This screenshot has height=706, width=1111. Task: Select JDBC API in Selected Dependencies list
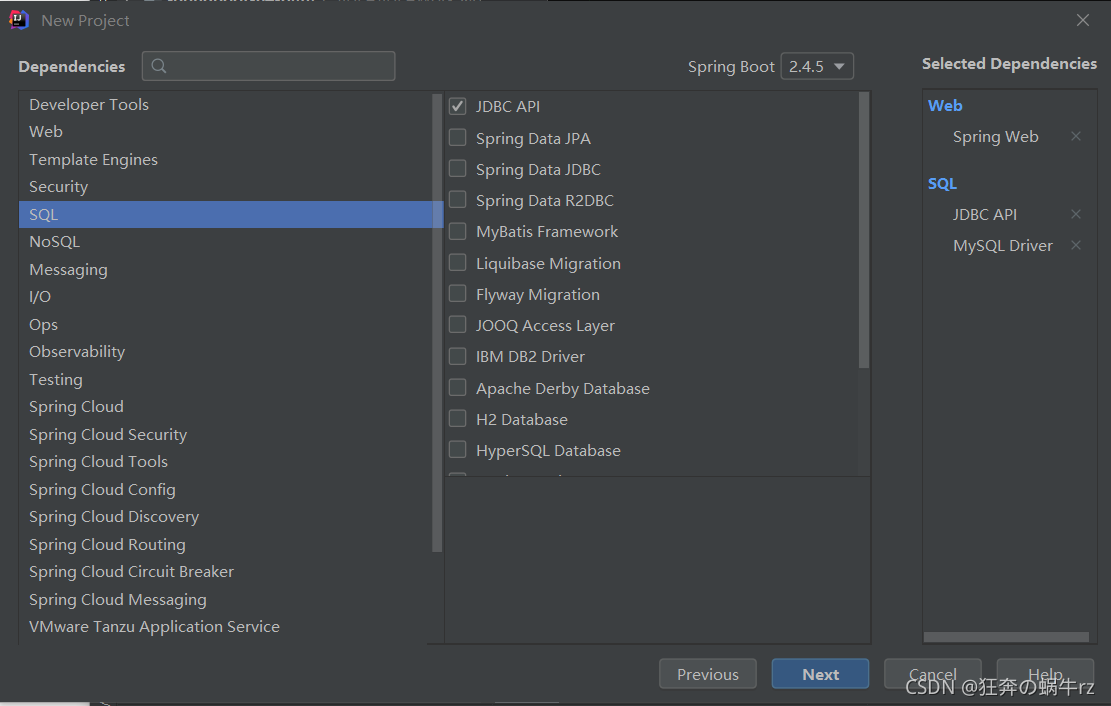tap(984, 214)
